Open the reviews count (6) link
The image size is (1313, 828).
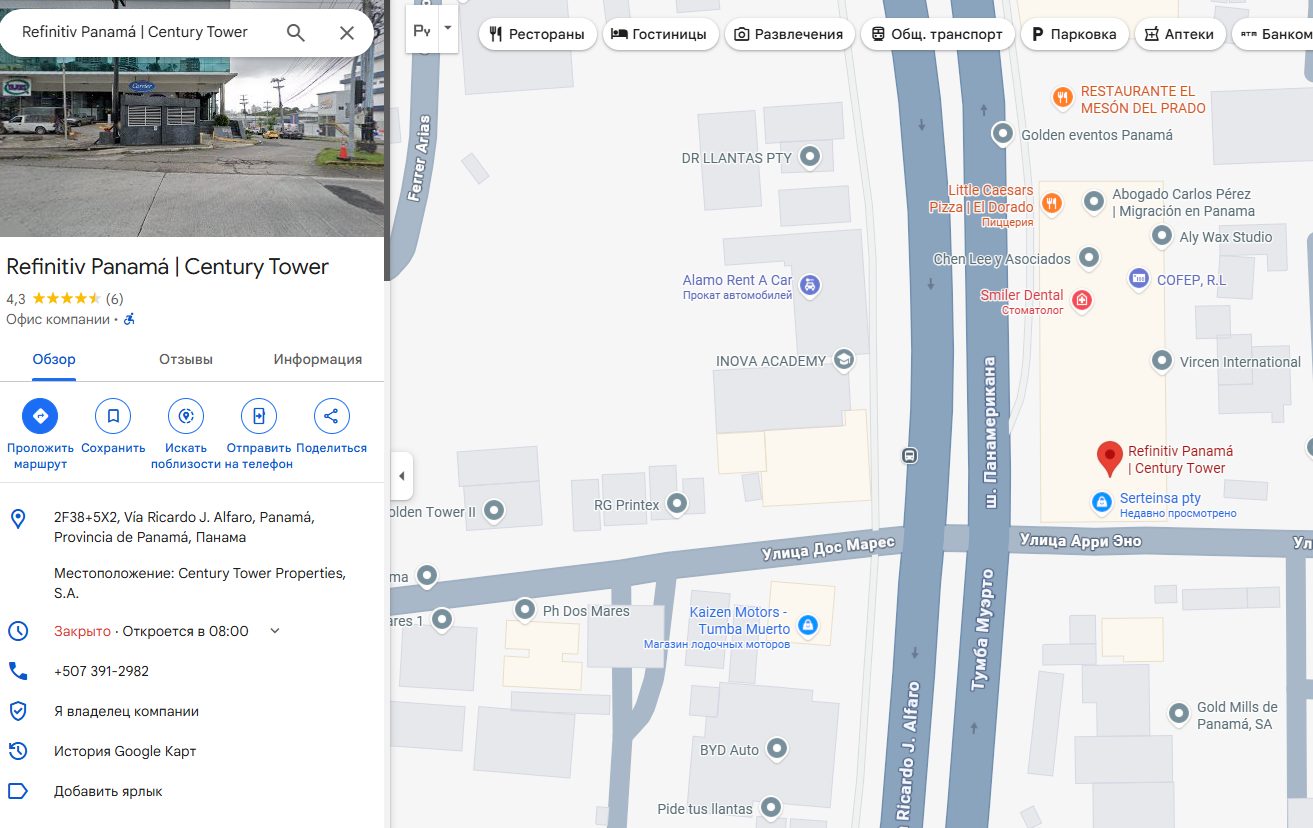tap(114, 298)
